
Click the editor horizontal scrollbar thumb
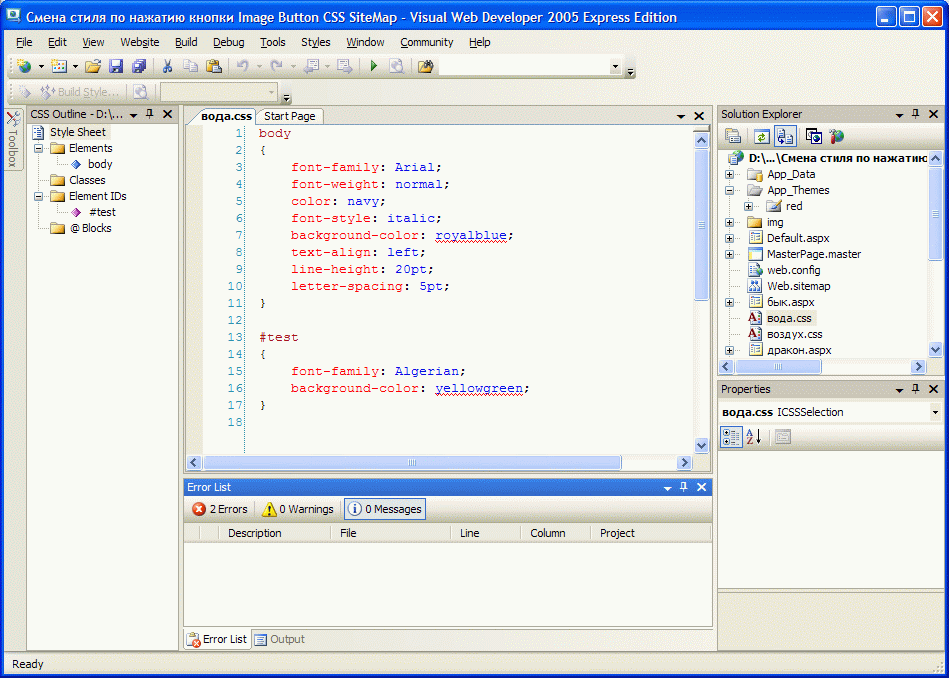[x=412, y=463]
